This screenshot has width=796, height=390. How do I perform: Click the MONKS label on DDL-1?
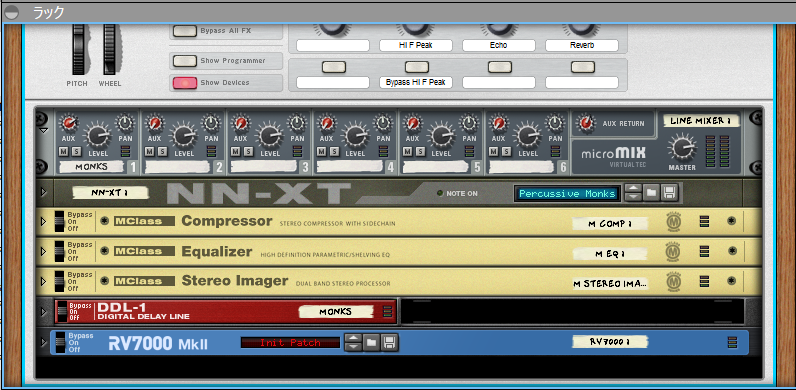(336, 311)
